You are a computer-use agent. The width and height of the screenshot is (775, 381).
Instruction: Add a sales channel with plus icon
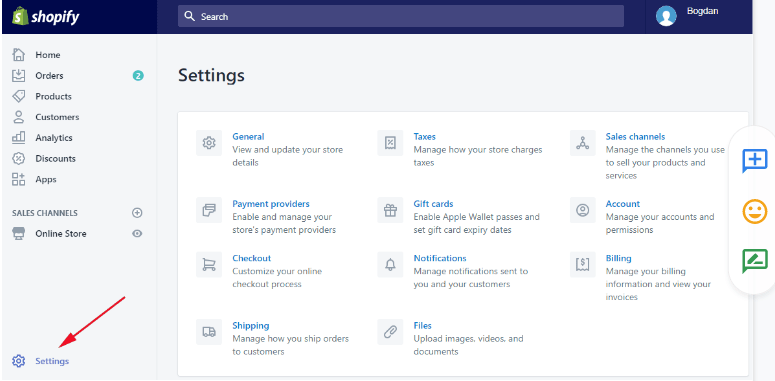(137, 213)
